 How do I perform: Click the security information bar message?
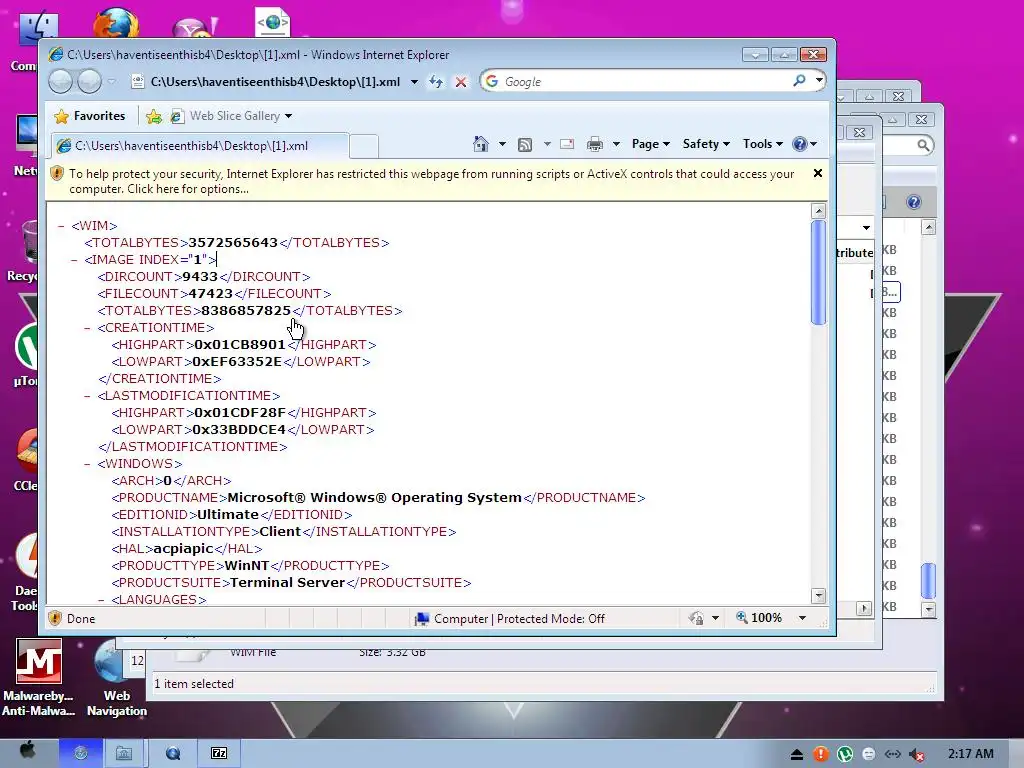click(432, 181)
